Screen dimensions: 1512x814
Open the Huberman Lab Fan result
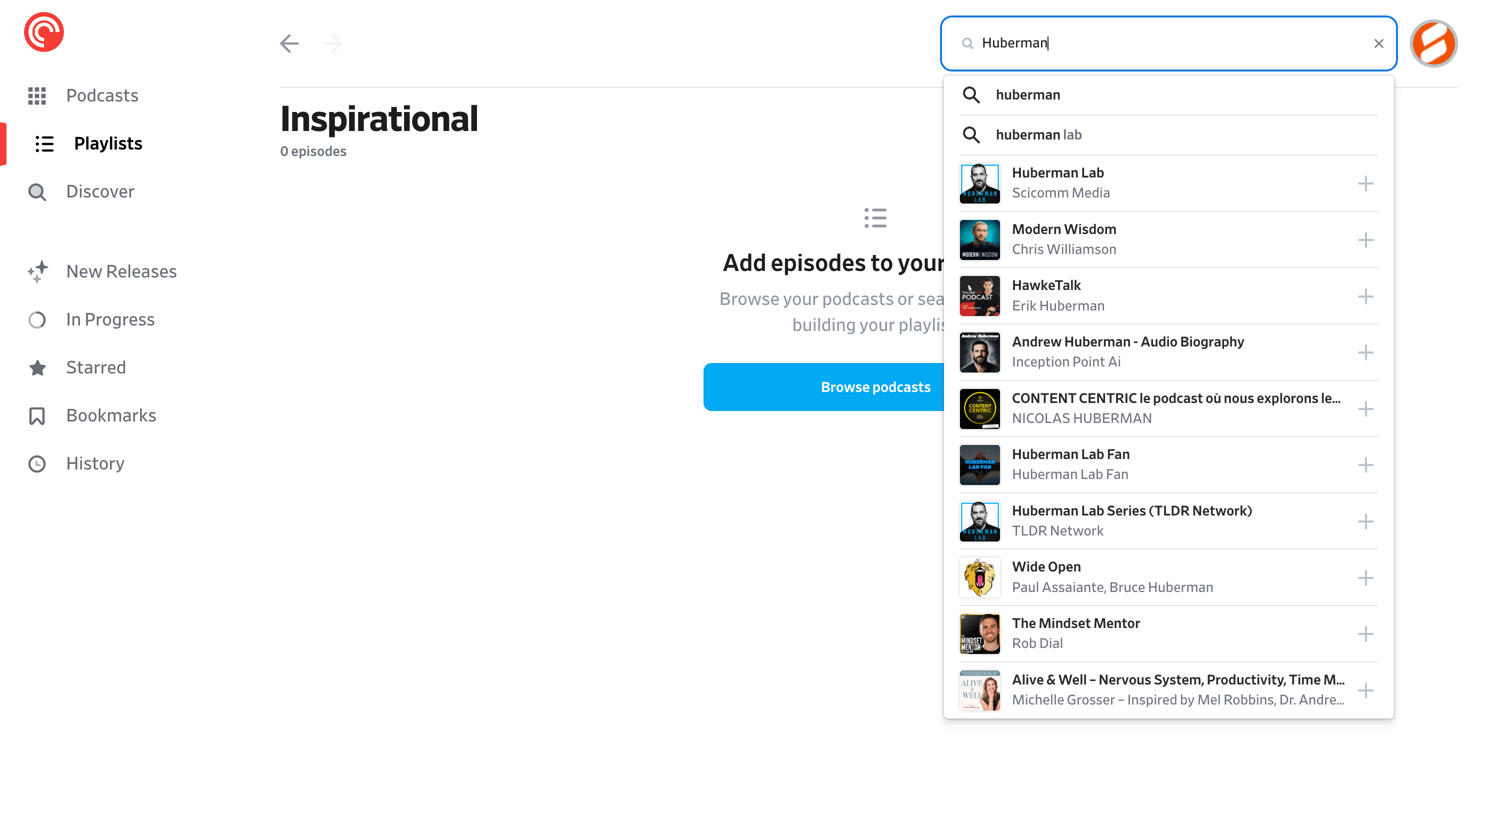coord(1168,465)
